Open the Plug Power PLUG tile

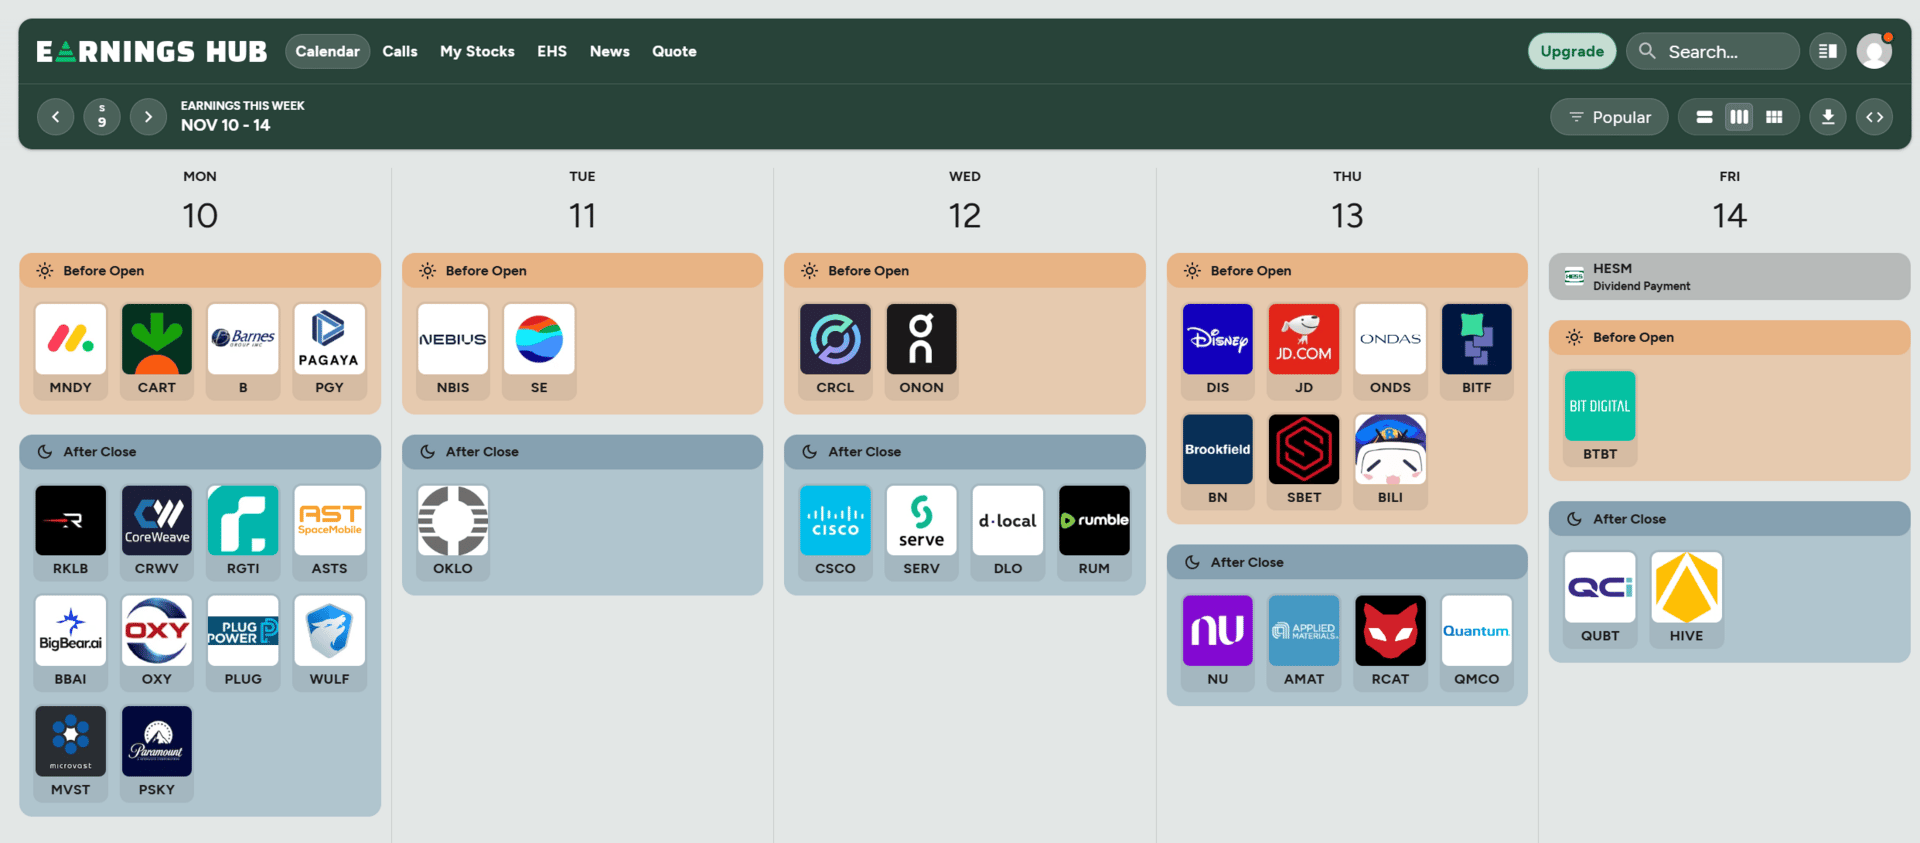pos(243,643)
